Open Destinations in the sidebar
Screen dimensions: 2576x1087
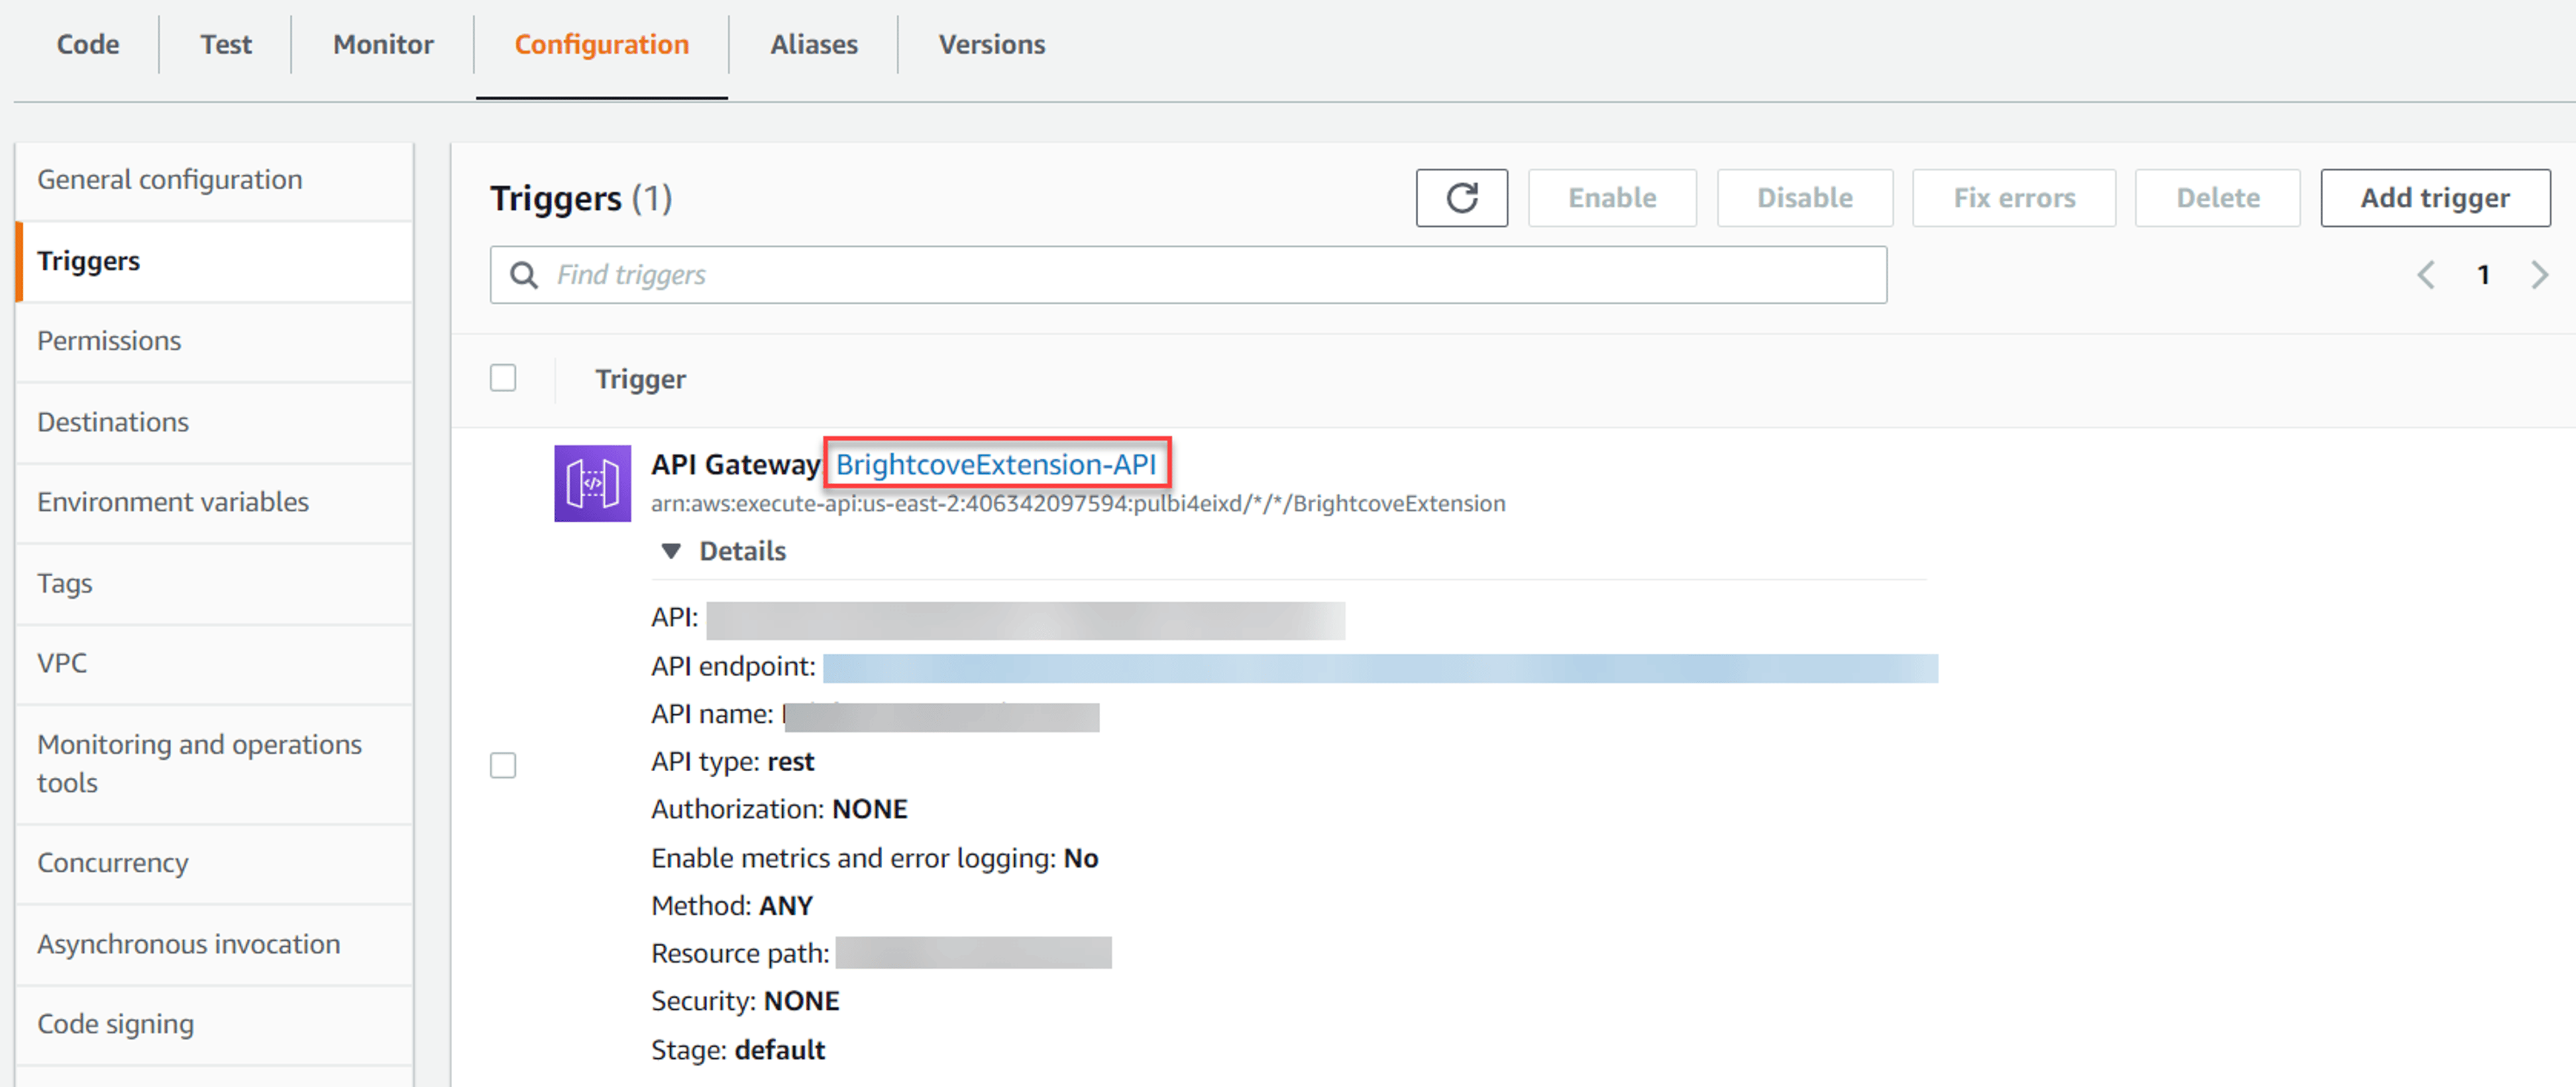[x=215, y=422]
